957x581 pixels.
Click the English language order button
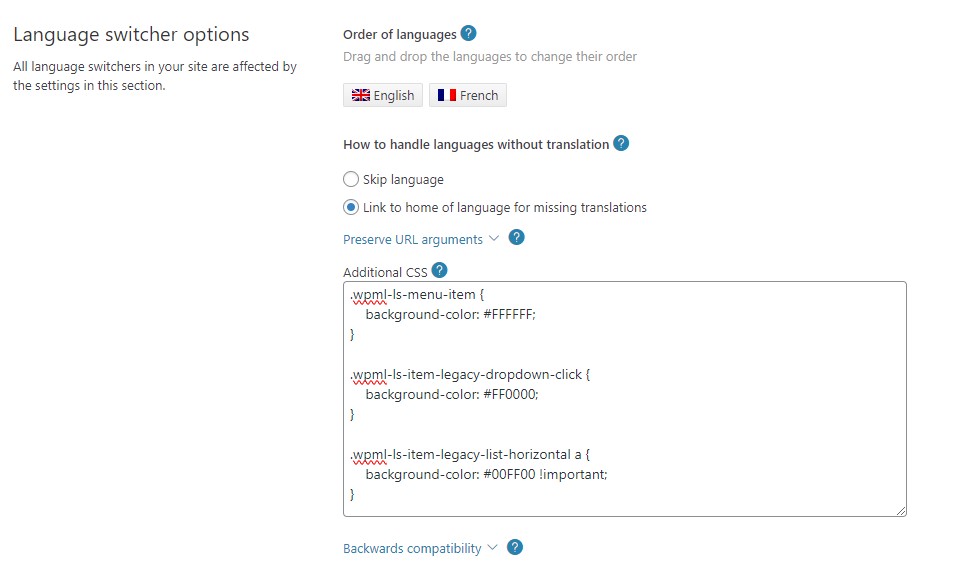[x=383, y=95]
